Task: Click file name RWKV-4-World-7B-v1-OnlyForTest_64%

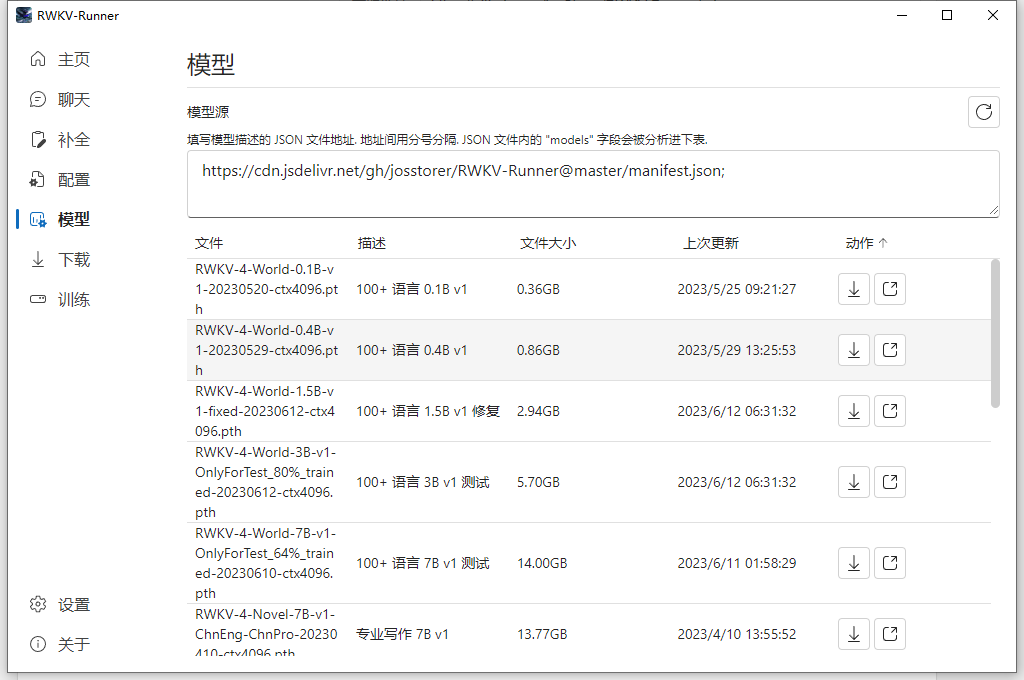Action: 265,563
